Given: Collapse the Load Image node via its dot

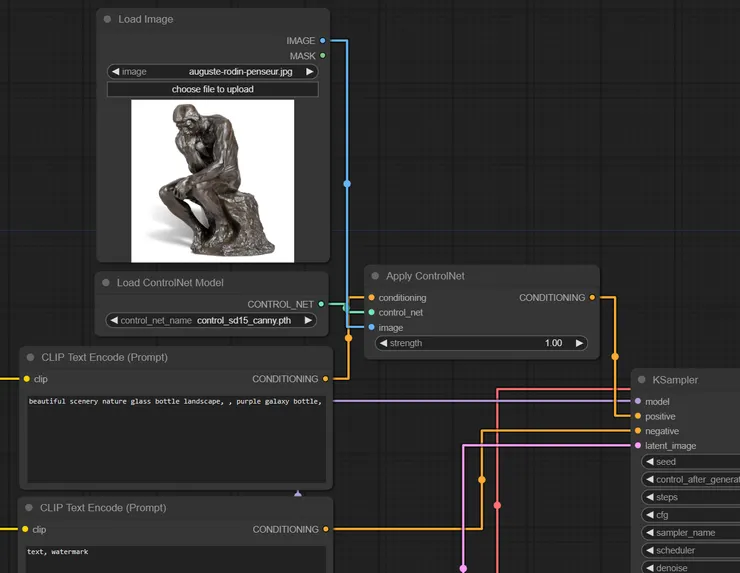Looking at the screenshot, I should [108, 19].
